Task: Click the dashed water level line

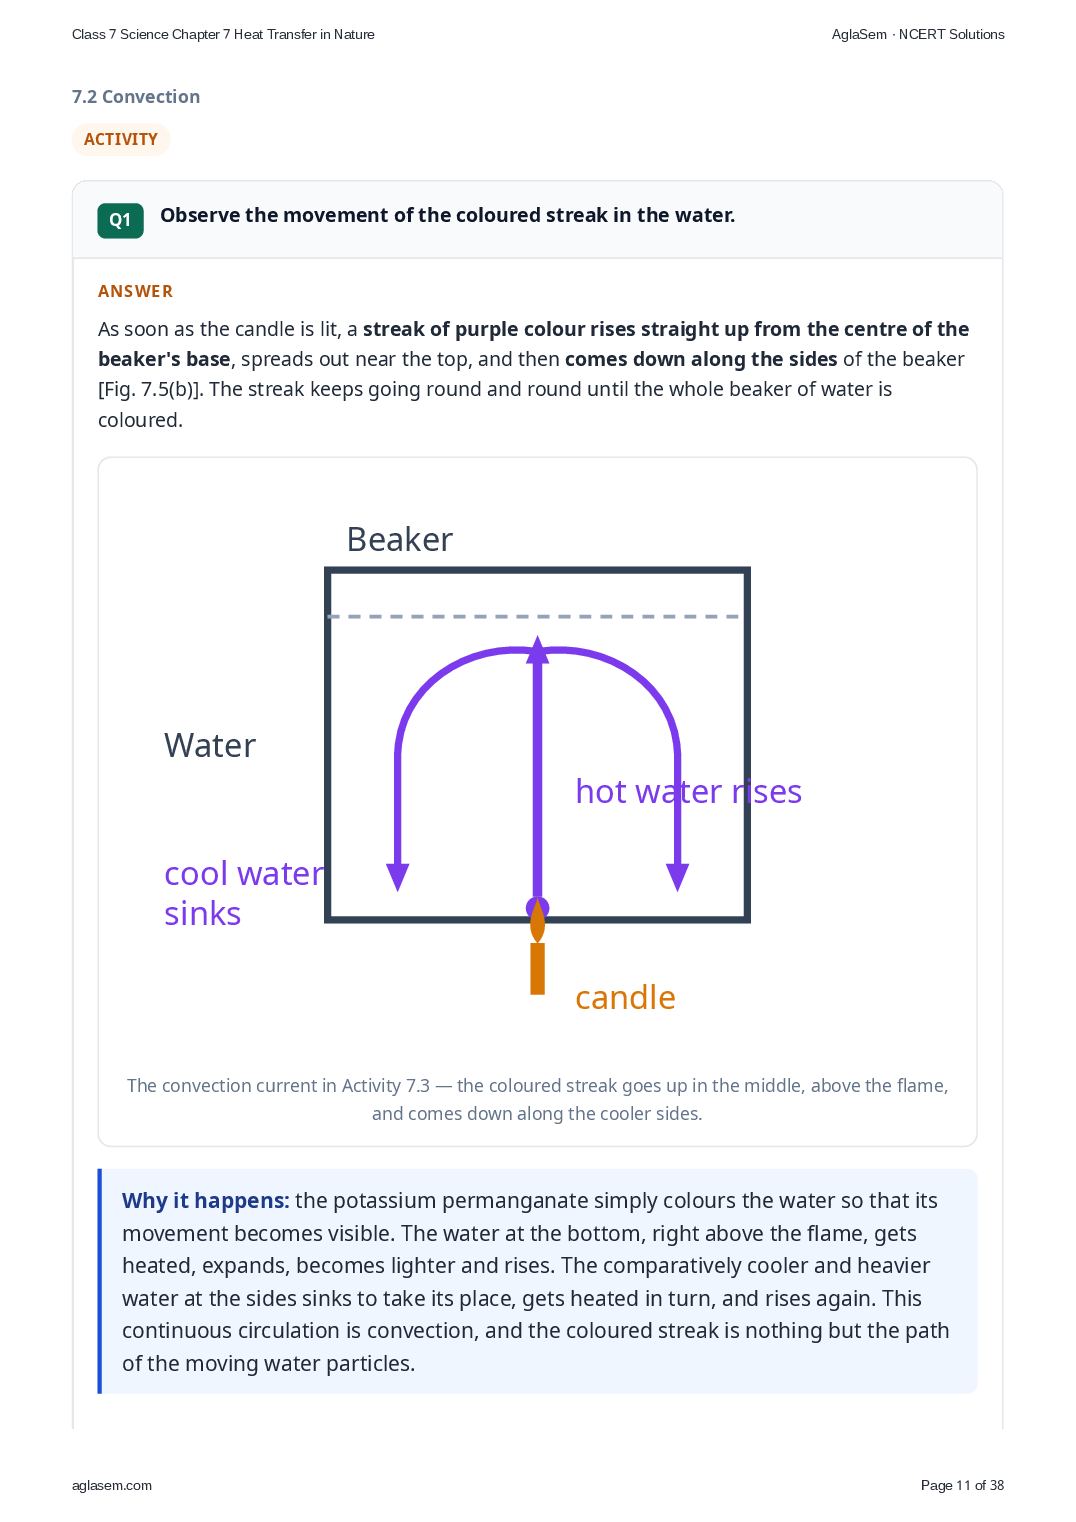Action: (x=536, y=616)
